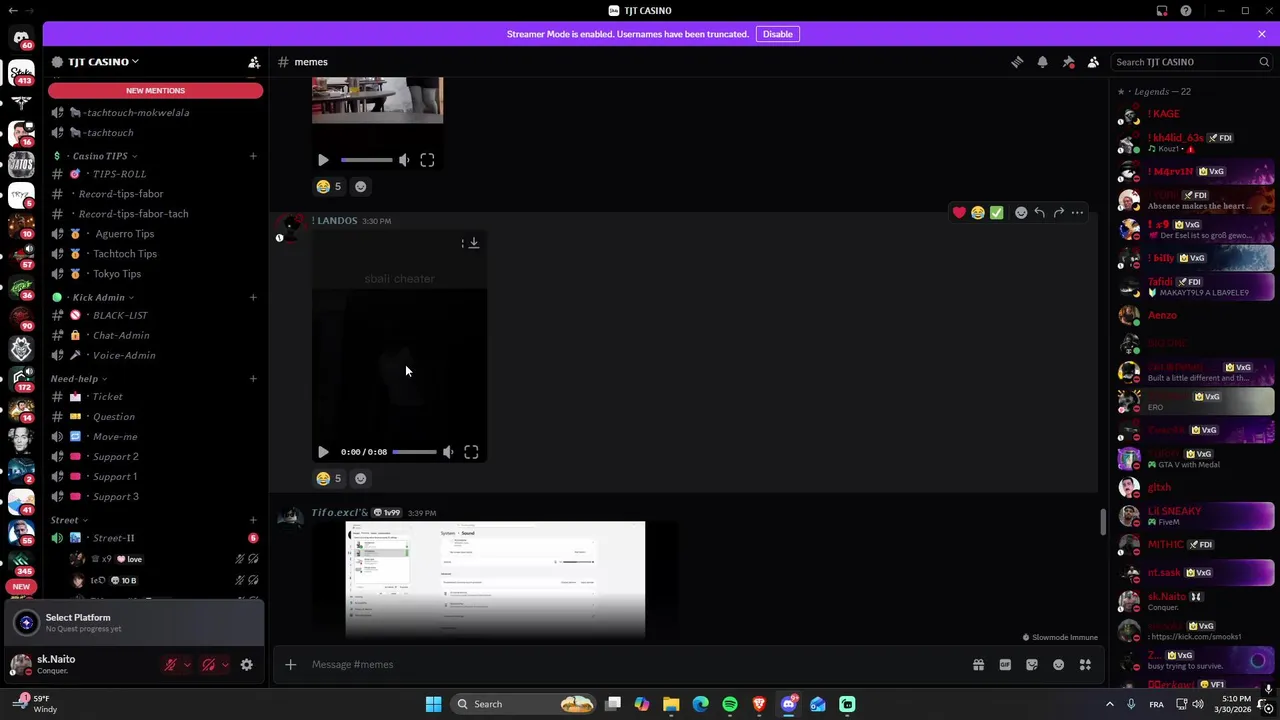Collapse the Casino TIPS category
The width and height of the screenshot is (1280, 720).
104,156
